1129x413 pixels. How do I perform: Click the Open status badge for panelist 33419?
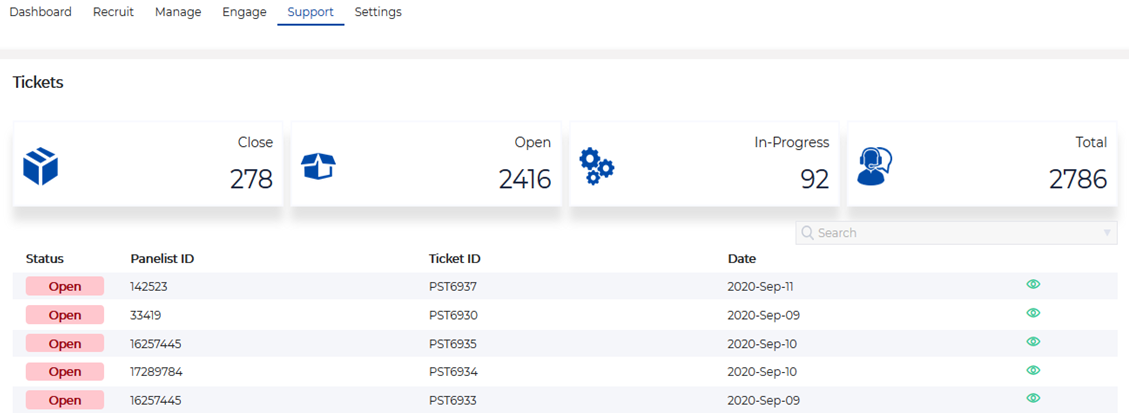point(65,315)
